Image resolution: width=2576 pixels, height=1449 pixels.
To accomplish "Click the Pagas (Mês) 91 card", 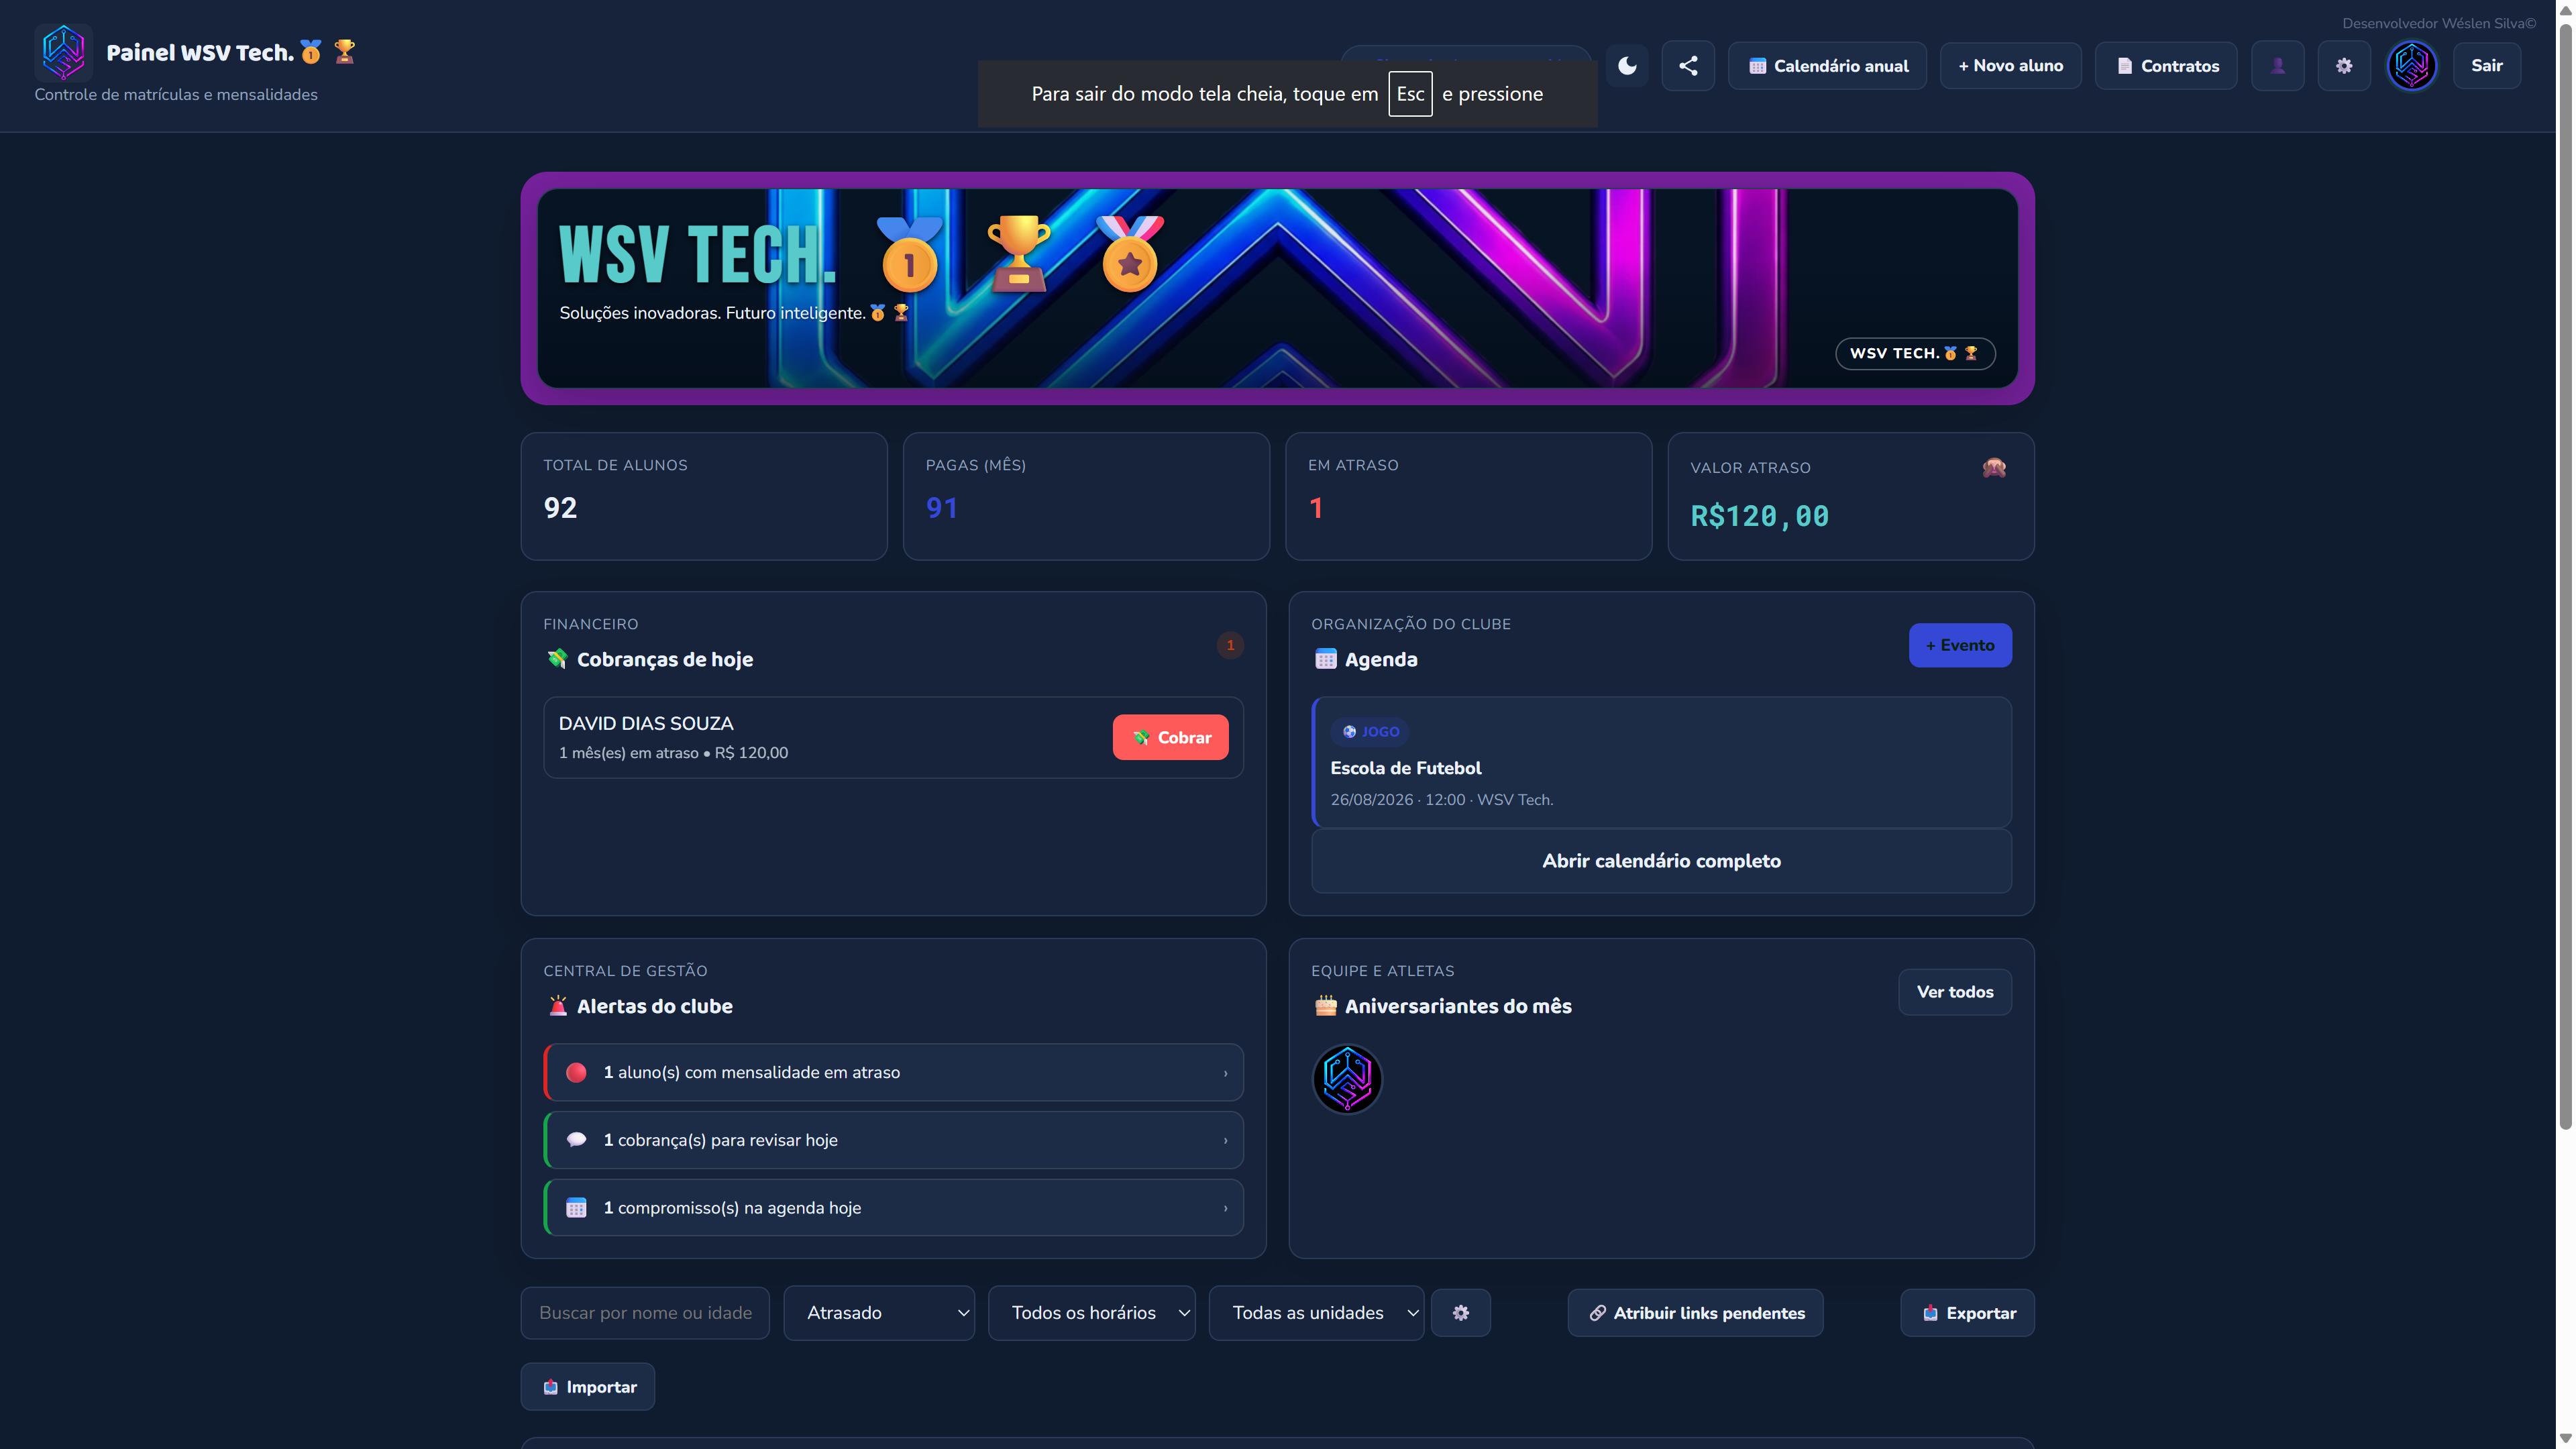I will [1086, 496].
